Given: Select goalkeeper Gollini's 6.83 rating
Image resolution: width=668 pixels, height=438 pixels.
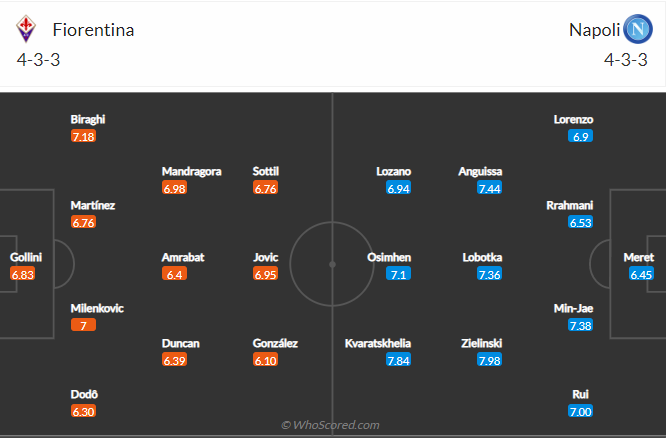Looking at the screenshot, I should [x=23, y=274].
